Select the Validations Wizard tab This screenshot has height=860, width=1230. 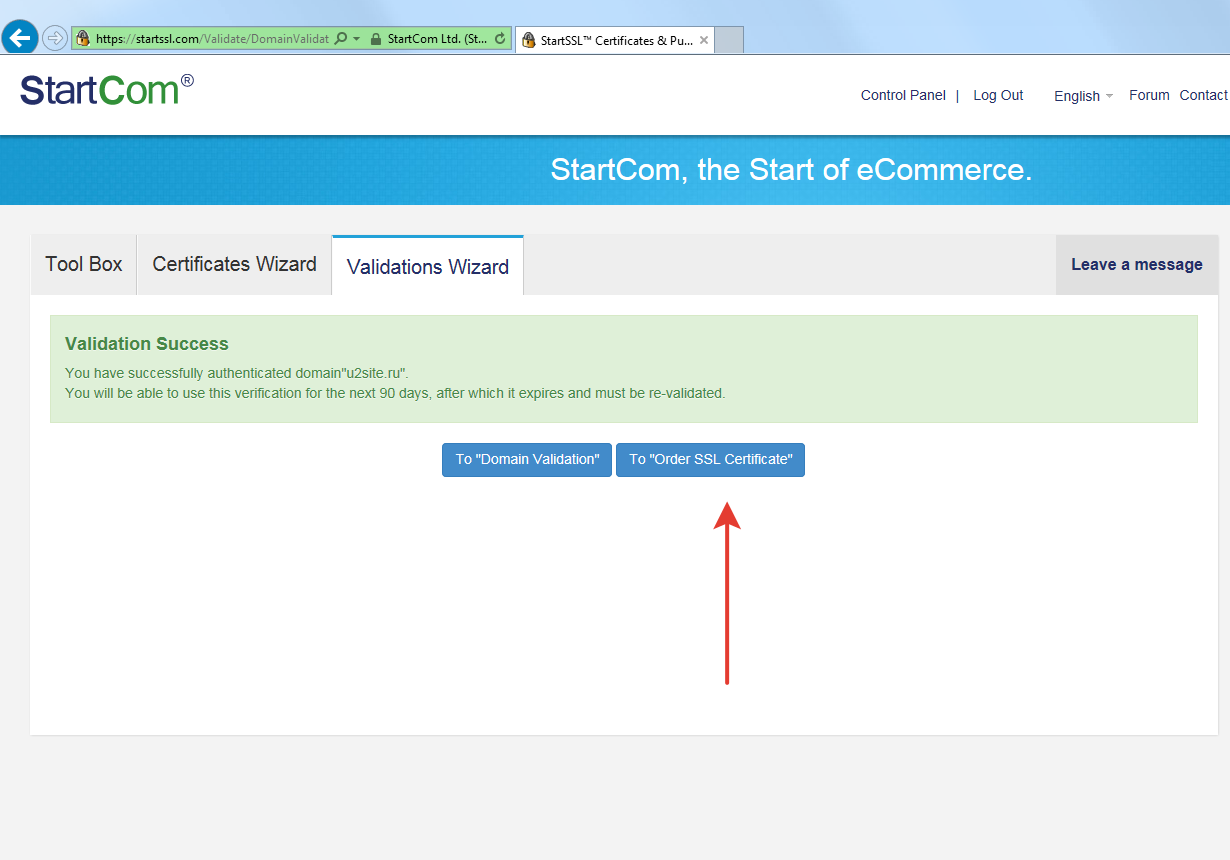click(x=428, y=266)
